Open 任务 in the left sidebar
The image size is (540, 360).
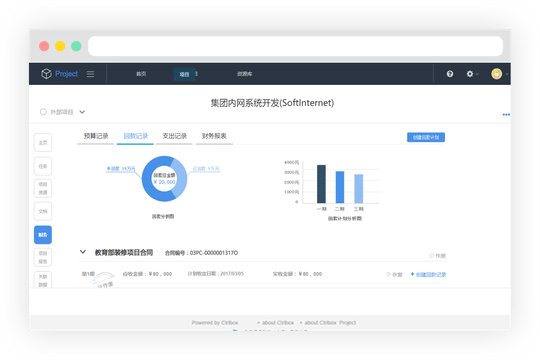click(43, 166)
